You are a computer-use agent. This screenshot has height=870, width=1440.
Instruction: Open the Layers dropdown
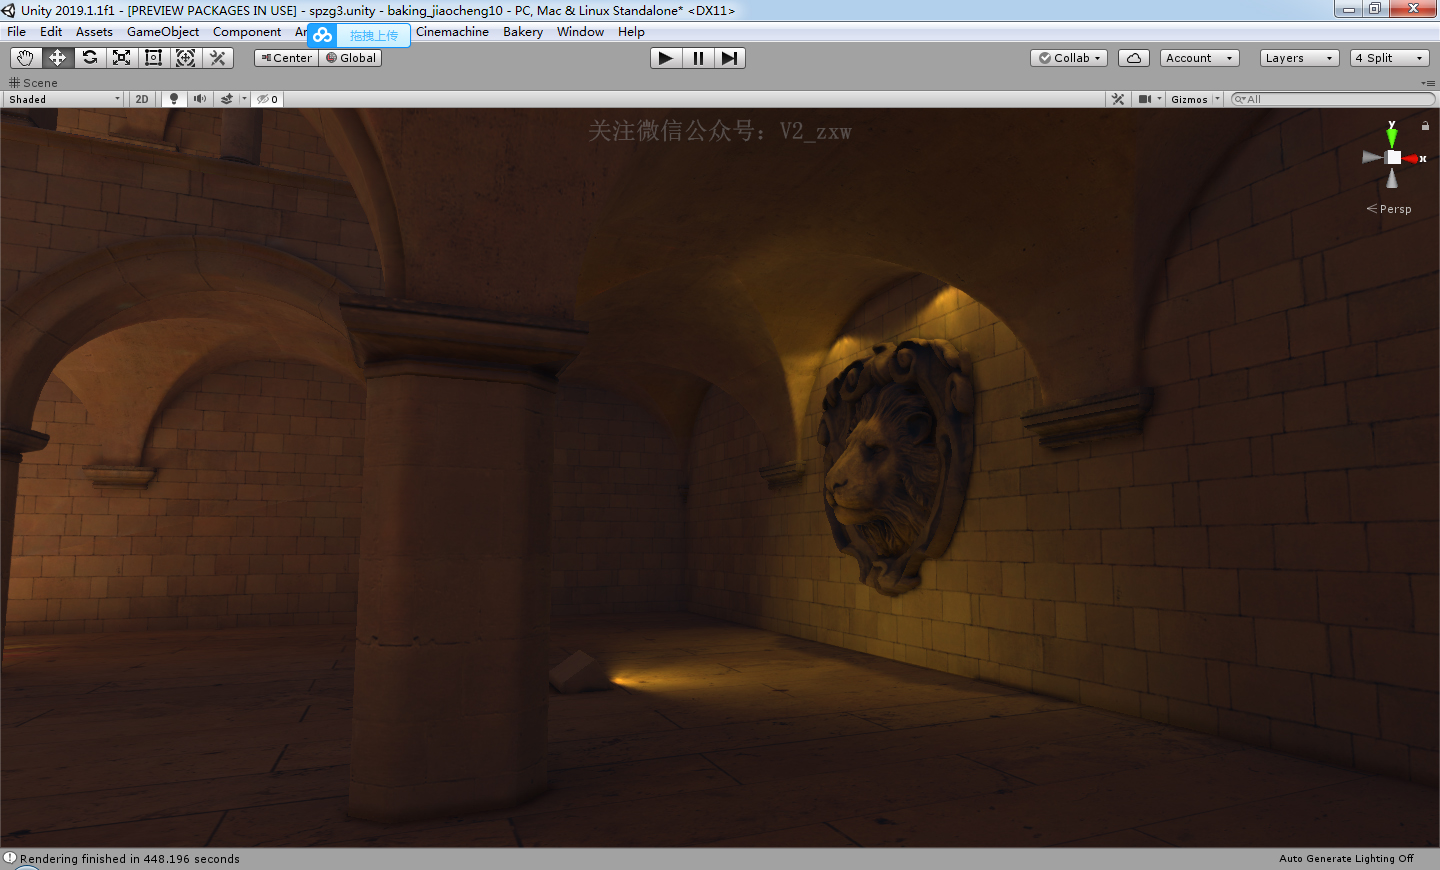(1300, 58)
